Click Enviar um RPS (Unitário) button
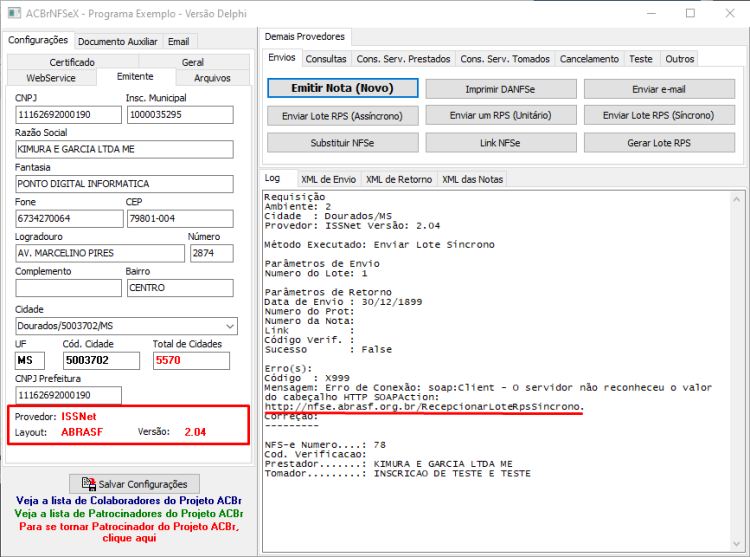Image resolution: width=750 pixels, height=557 pixels. (x=500, y=116)
